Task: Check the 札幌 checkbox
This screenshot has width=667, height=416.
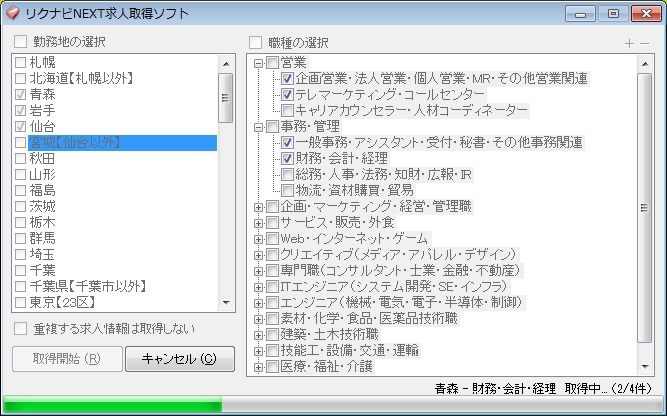Action: click(x=20, y=63)
